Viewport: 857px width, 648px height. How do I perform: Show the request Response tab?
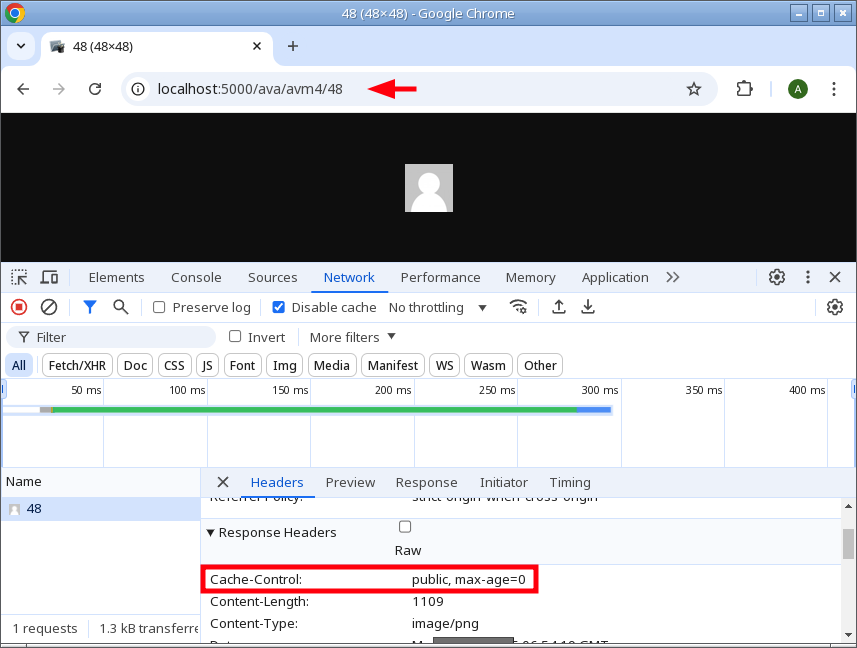point(426,482)
